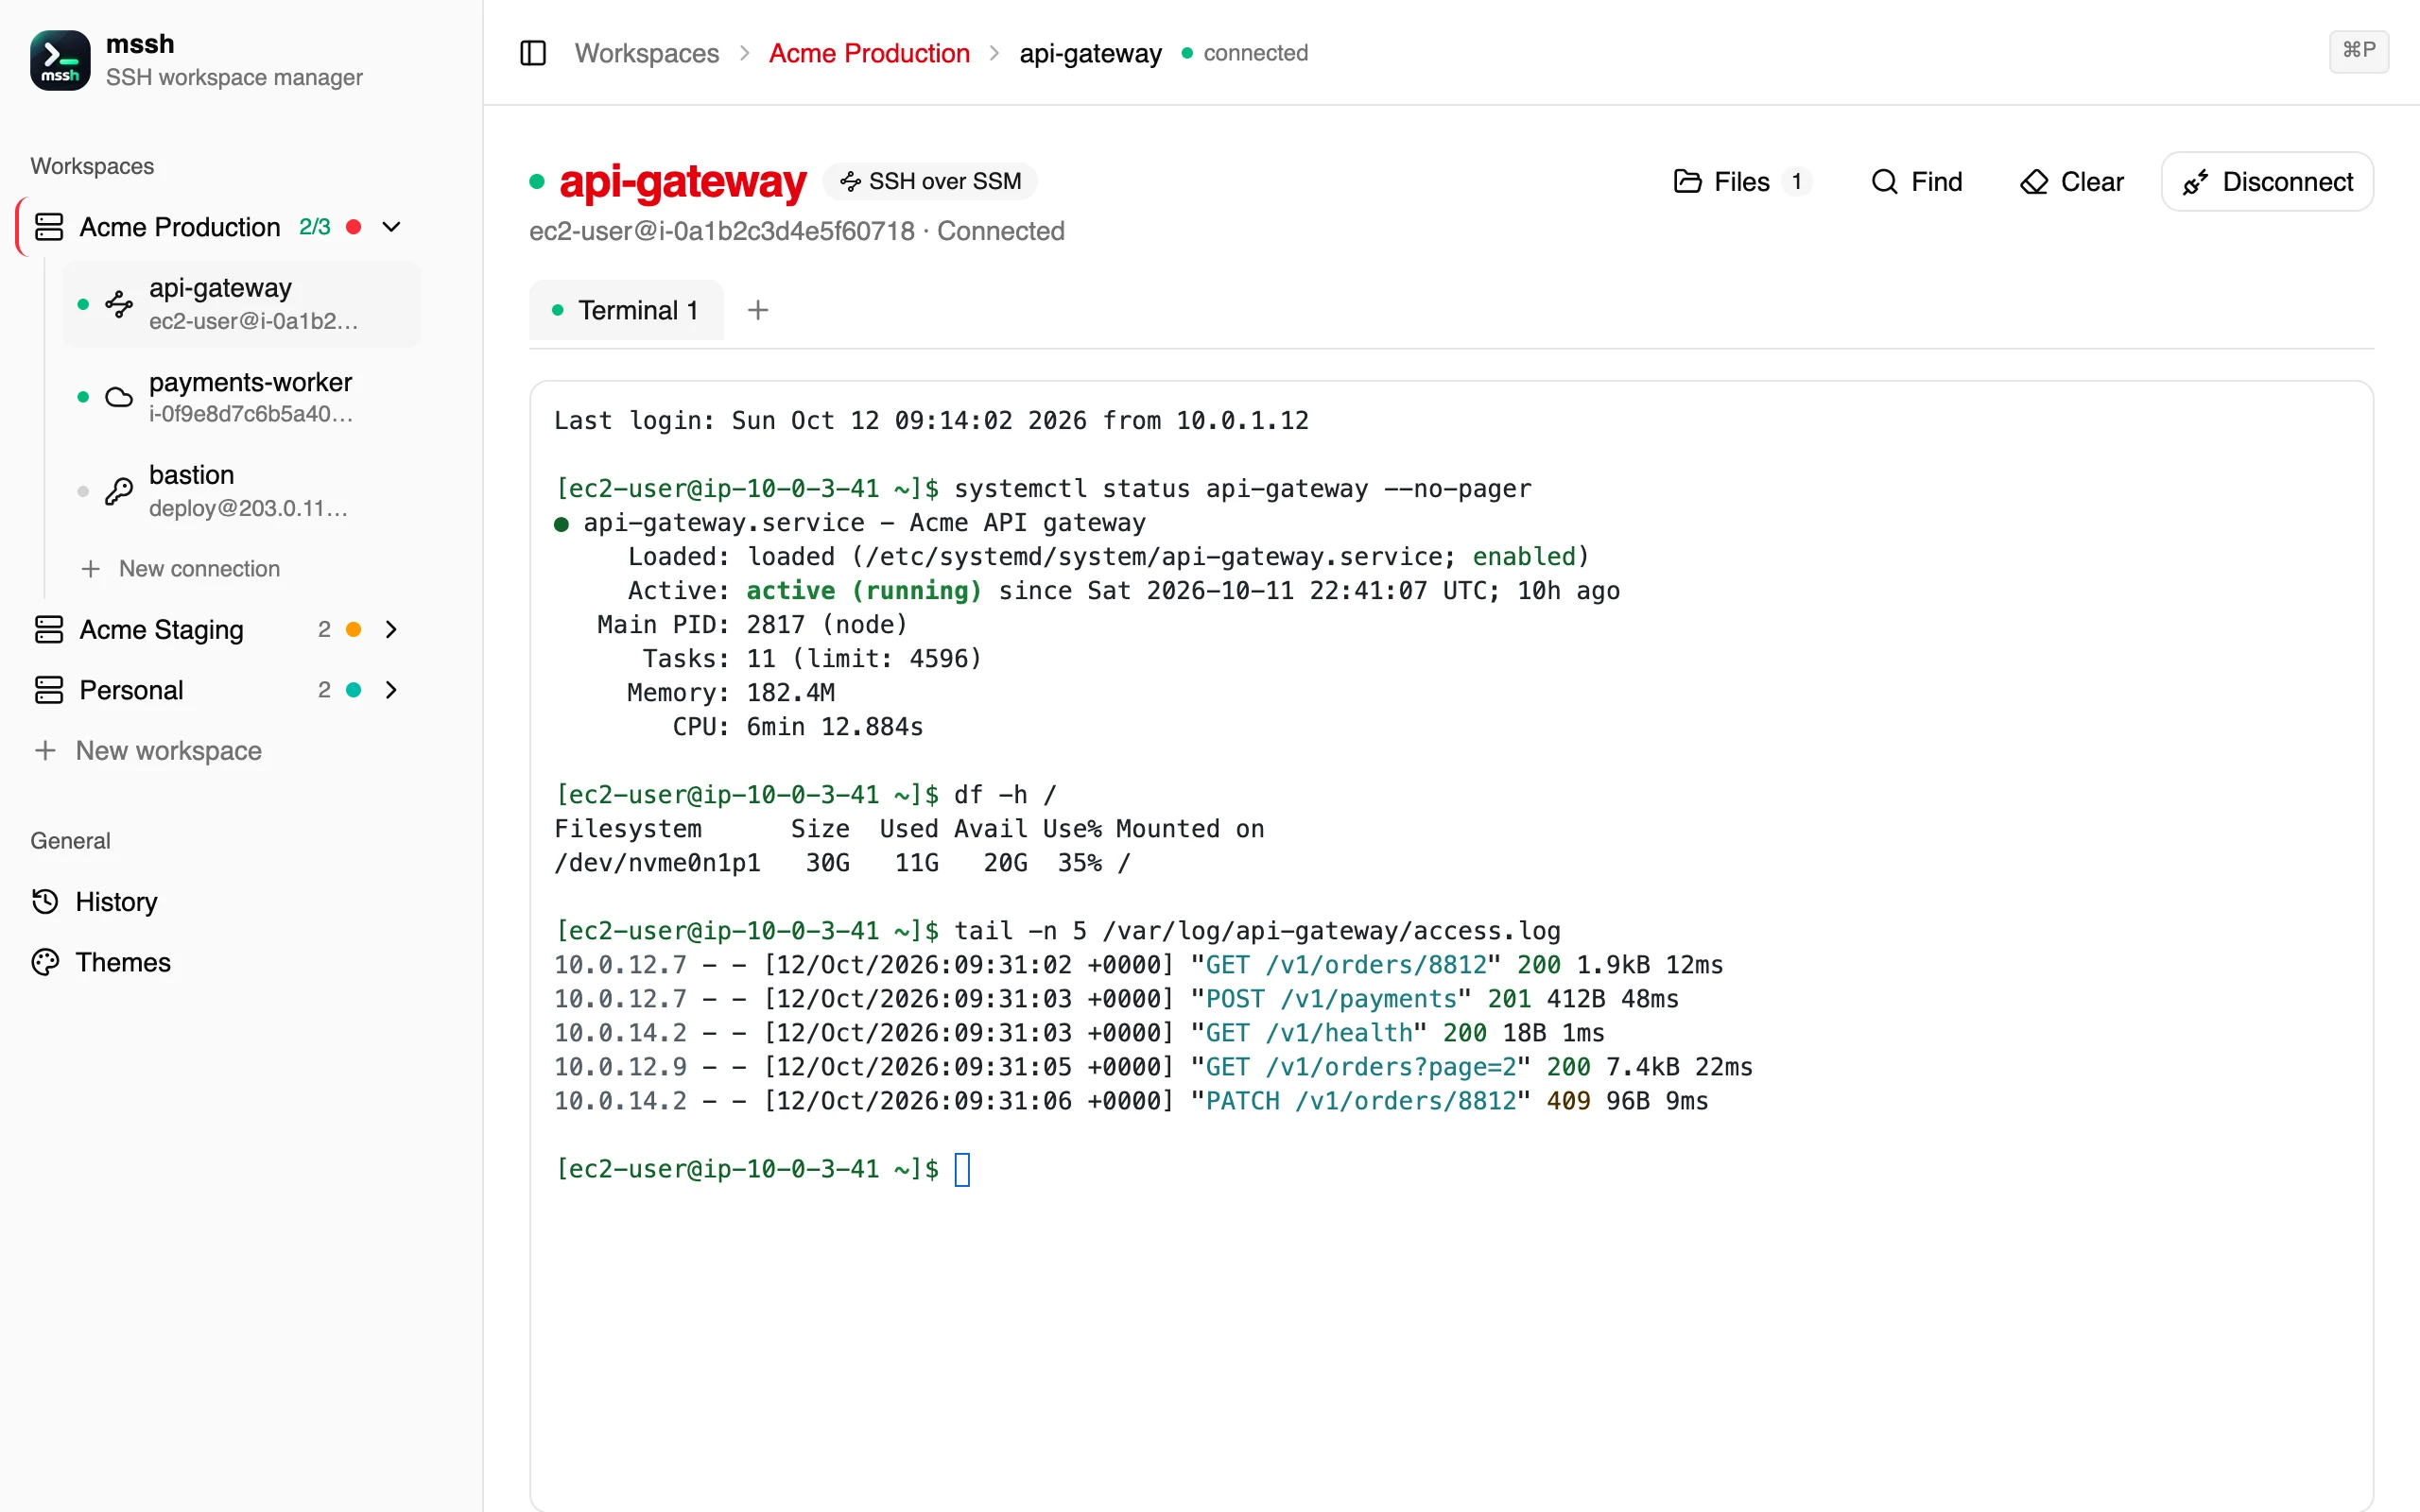Switch to the Terminal 1 tab

tap(626, 310)
